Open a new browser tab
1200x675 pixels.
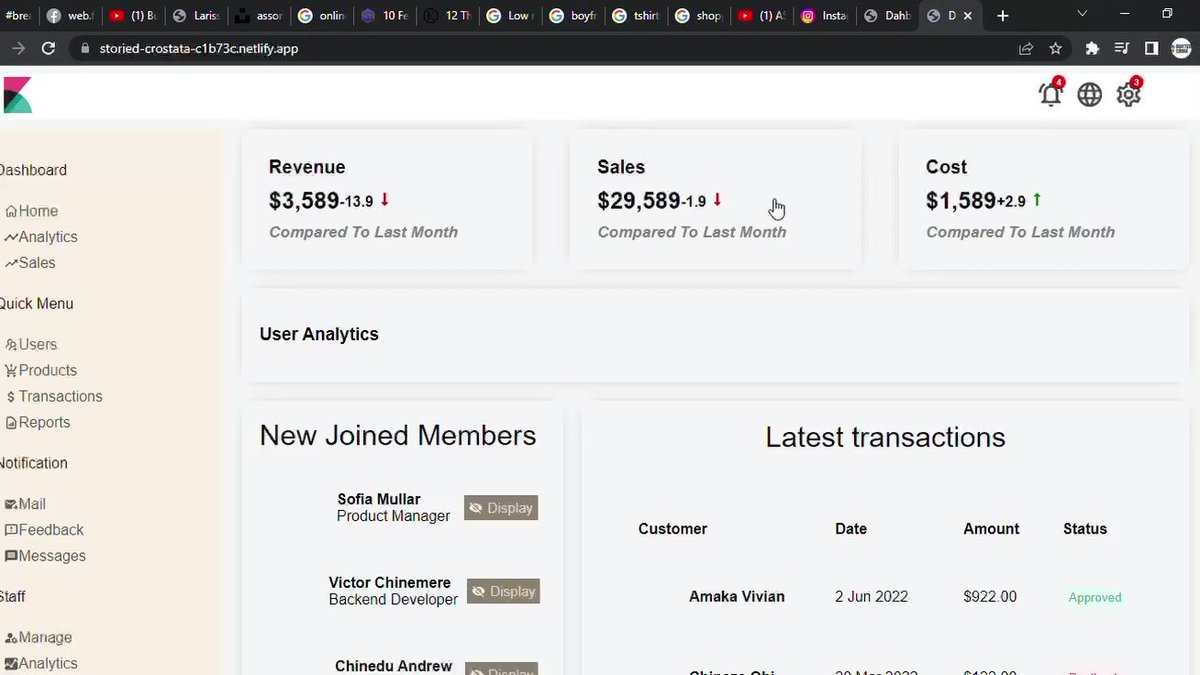[x=1003, y=15]
